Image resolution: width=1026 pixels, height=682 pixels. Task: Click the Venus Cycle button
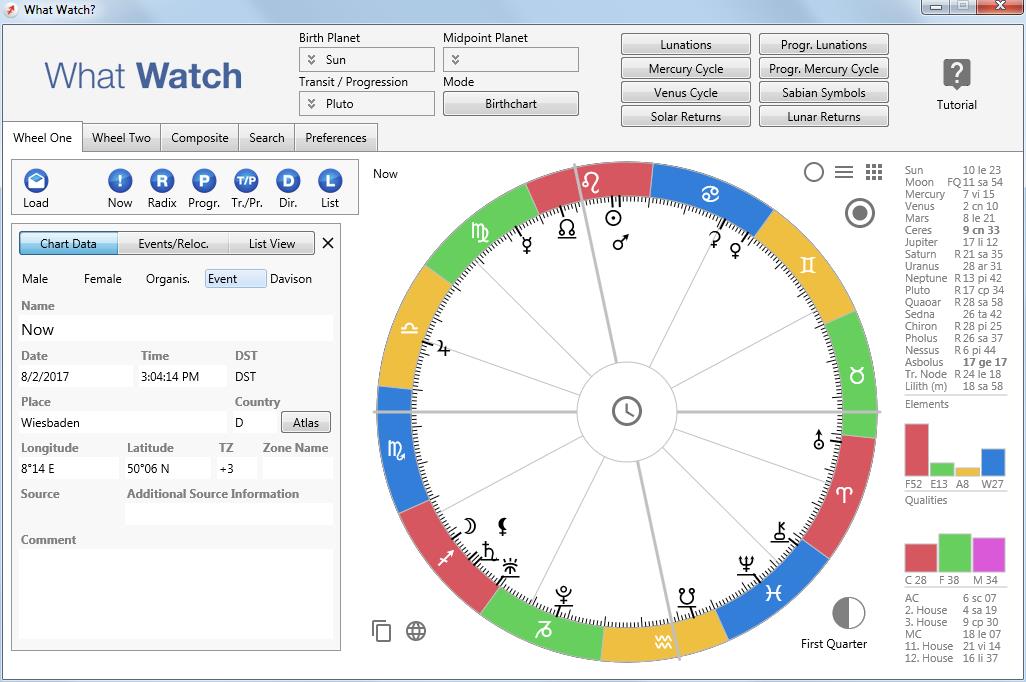tap(686, 93)
